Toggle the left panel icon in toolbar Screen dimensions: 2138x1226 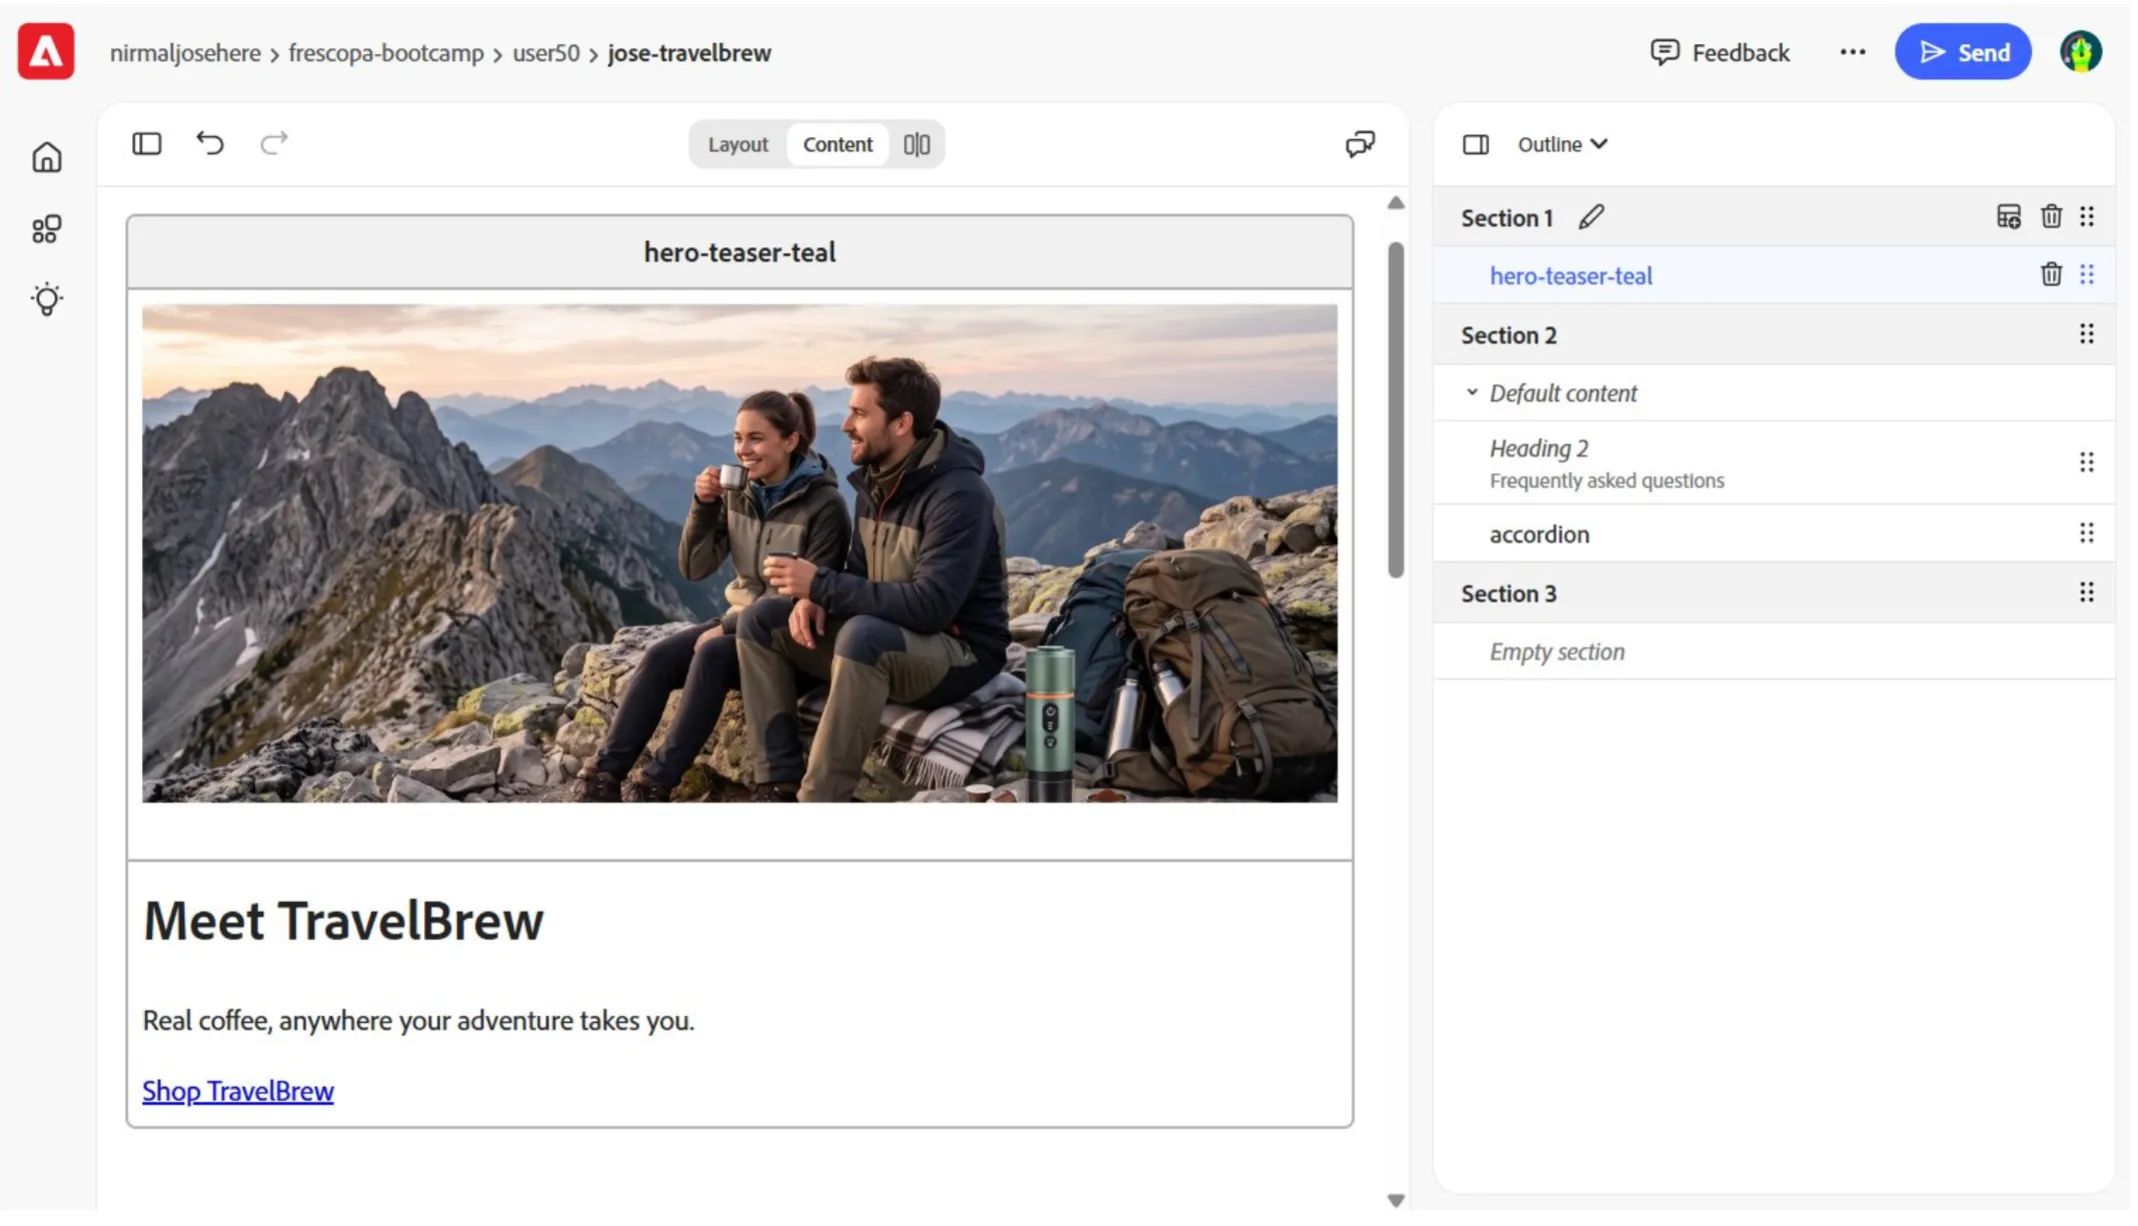[147, 144]
